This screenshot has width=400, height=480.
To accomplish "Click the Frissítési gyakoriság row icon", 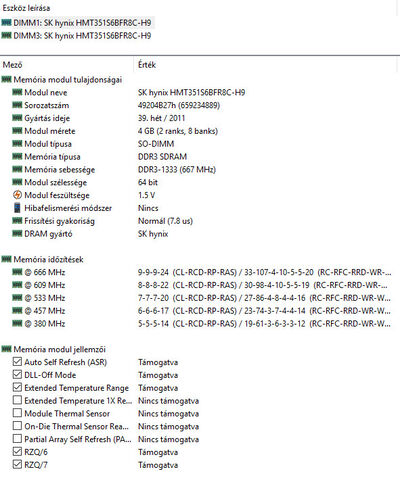I will 17,221.
